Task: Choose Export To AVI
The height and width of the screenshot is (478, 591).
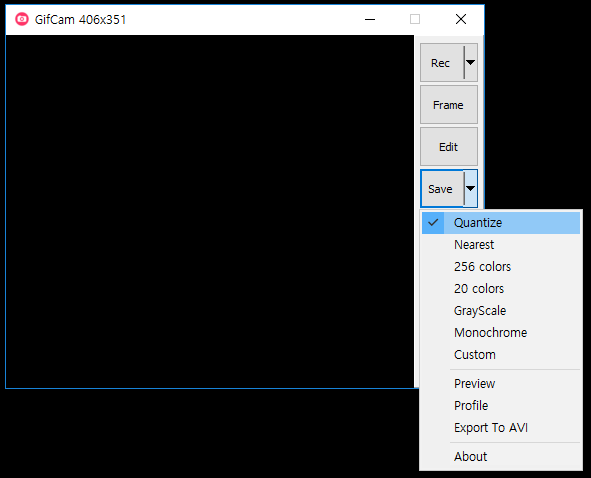Action: 501,428
